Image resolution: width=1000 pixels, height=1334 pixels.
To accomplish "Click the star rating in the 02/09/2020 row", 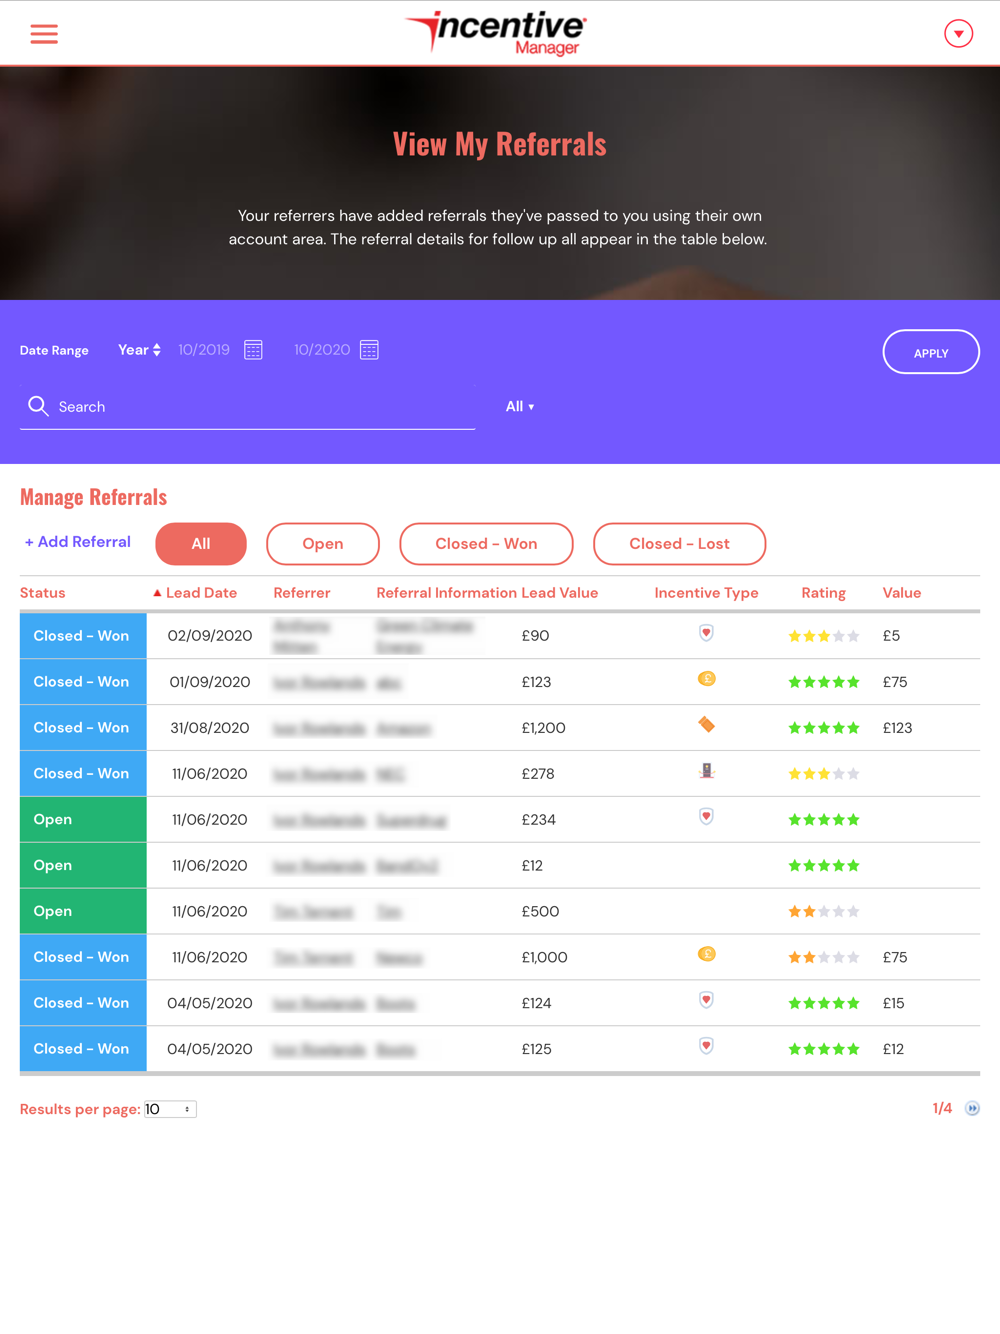I will (x=824, y=636).
